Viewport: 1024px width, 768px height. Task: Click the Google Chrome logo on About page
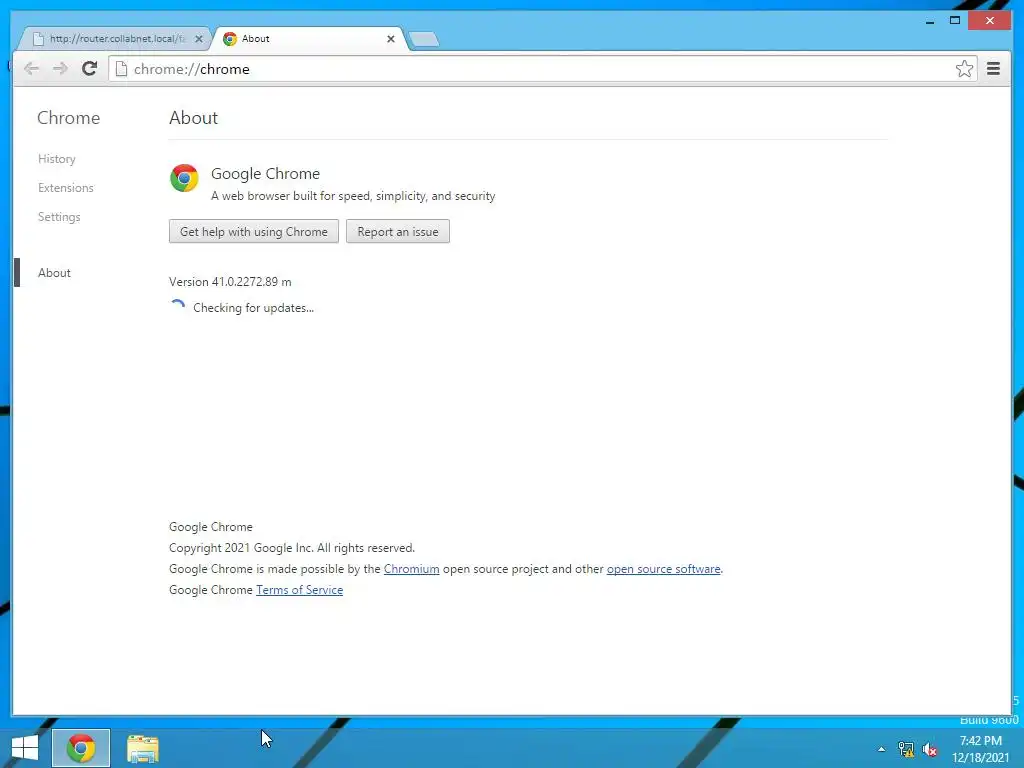point(184,178)
